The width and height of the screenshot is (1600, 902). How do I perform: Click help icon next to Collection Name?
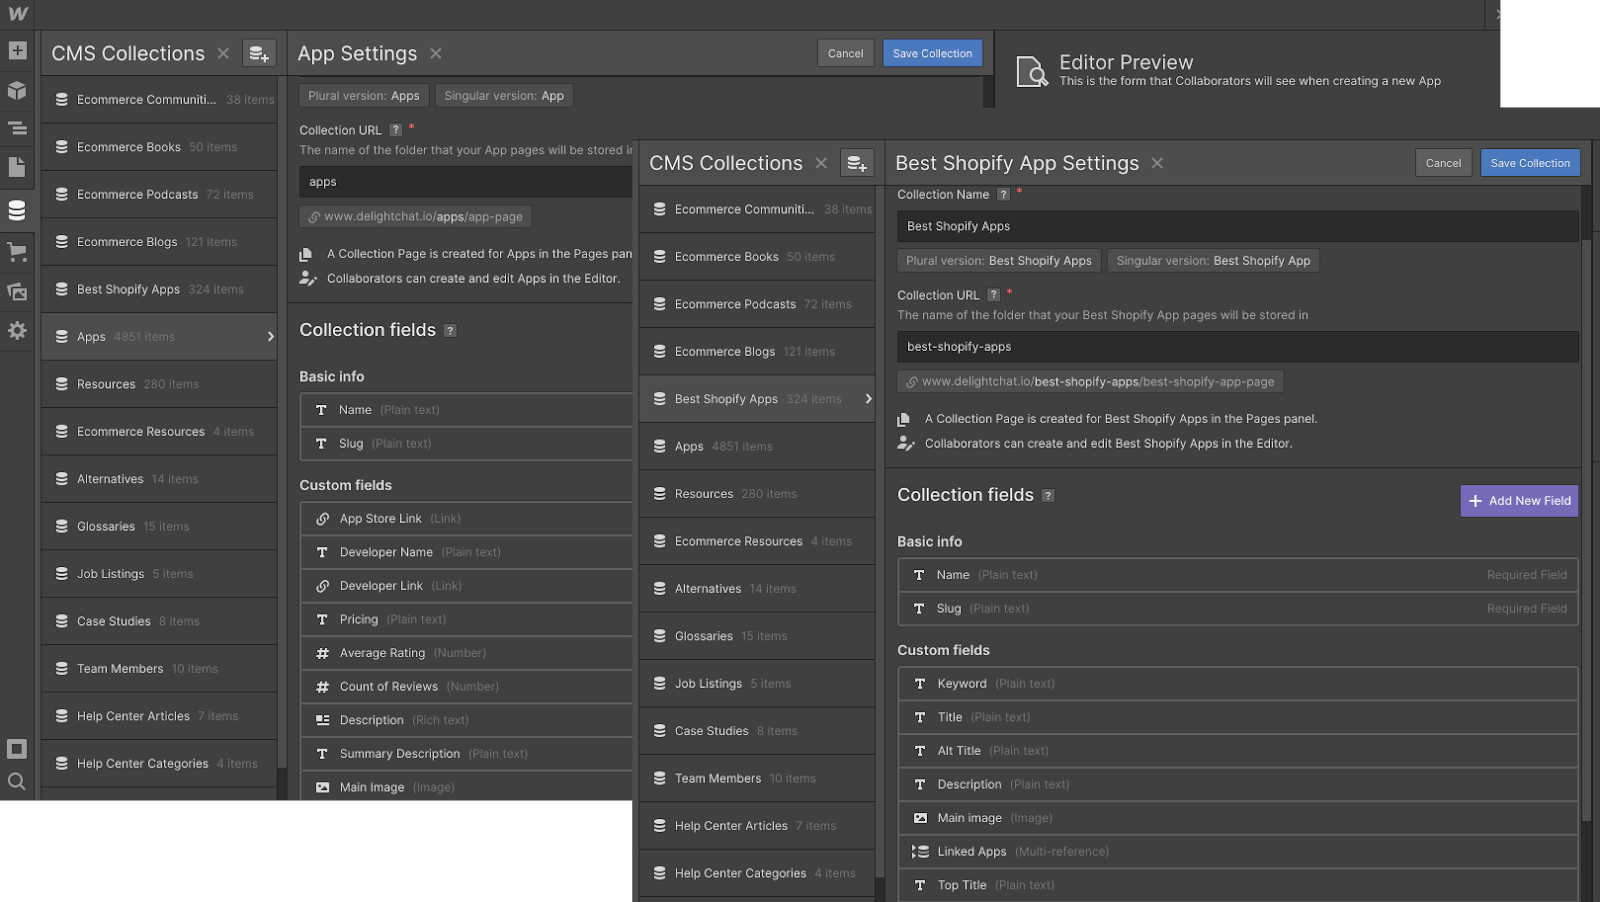[x=1003, y=195]
